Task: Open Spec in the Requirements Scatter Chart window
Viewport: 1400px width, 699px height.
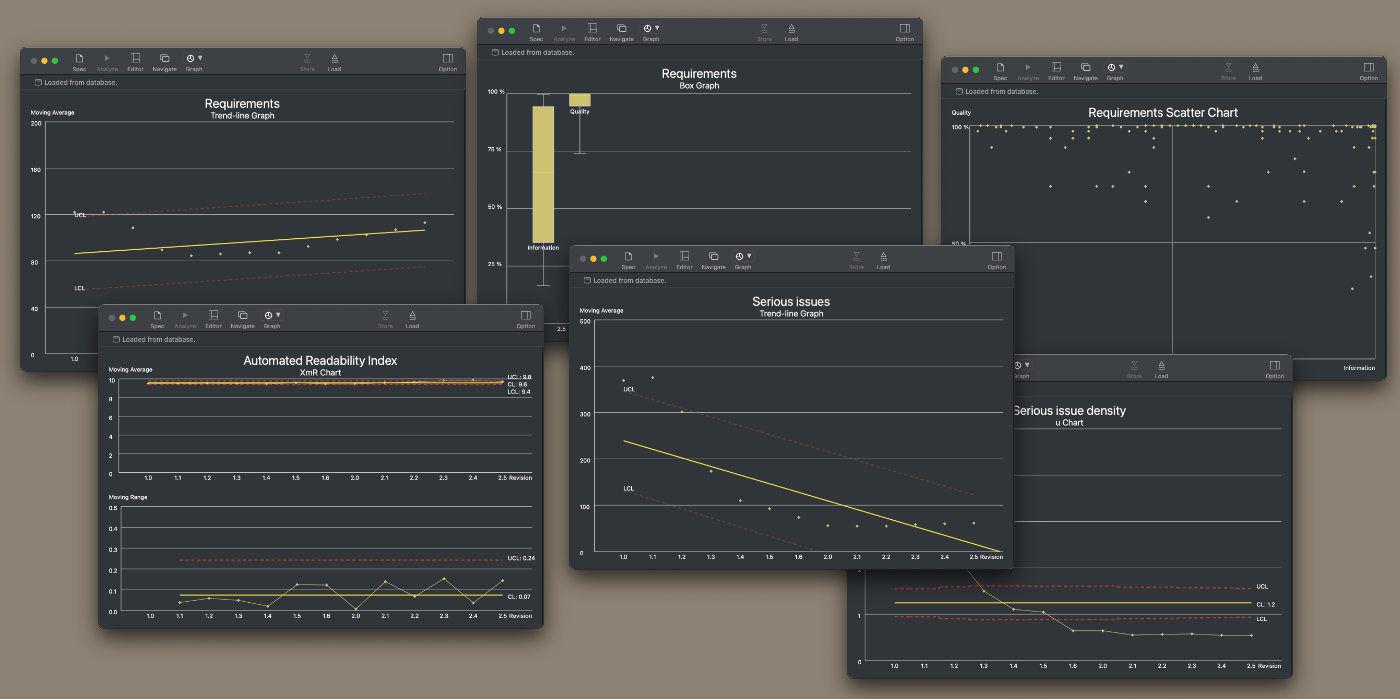Action: point(1000,71)
